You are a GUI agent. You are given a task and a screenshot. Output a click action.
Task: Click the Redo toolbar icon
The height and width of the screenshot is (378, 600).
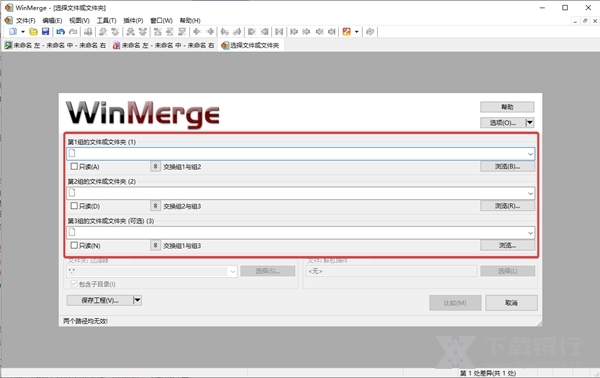tap(73, 32)
